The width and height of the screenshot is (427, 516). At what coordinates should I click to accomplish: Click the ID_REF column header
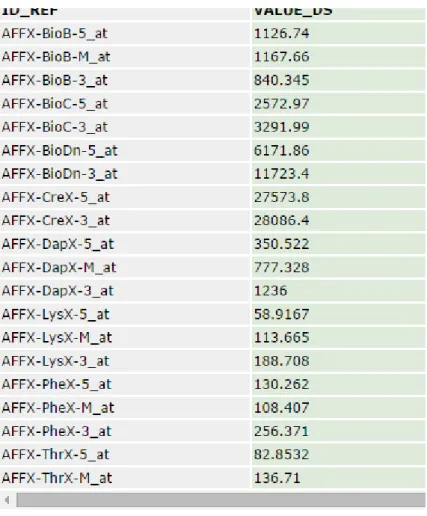[30, 11]
